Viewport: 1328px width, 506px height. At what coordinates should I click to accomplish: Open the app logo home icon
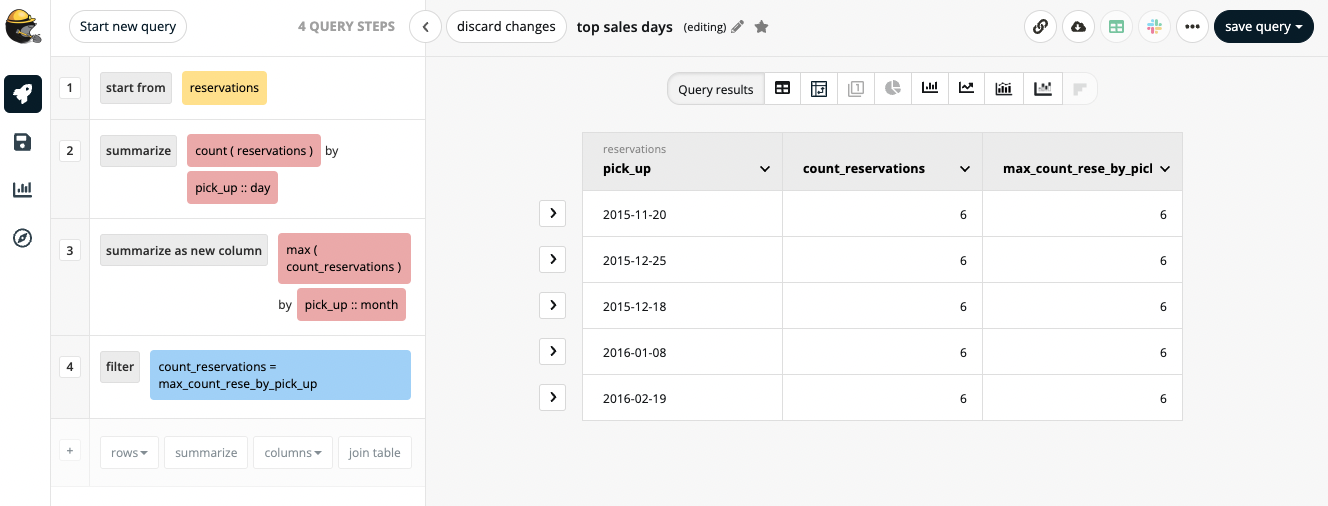[24, 28]
